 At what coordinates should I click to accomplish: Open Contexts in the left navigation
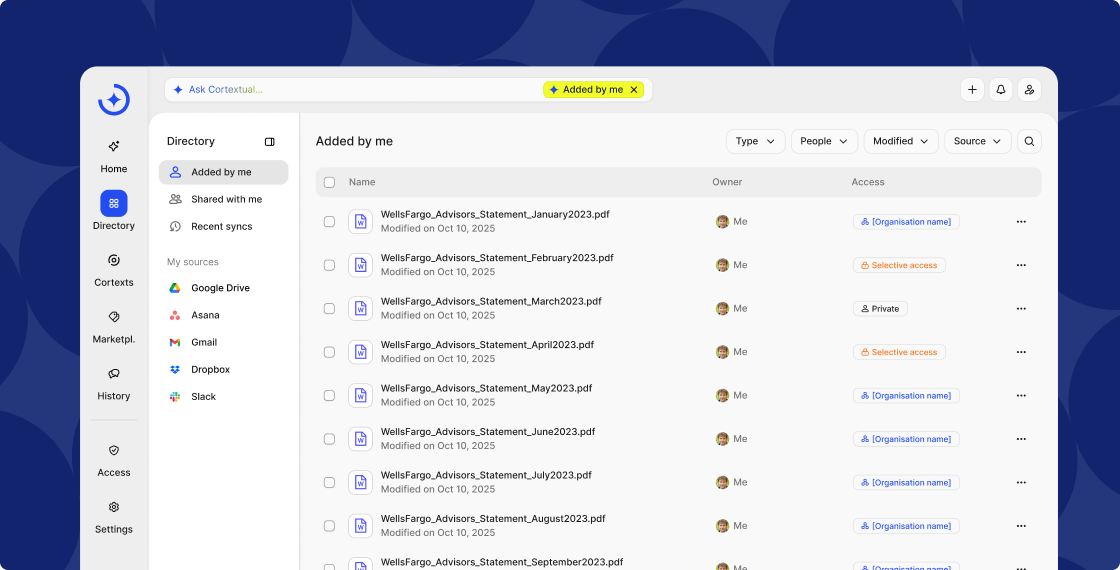click(114, 269)
